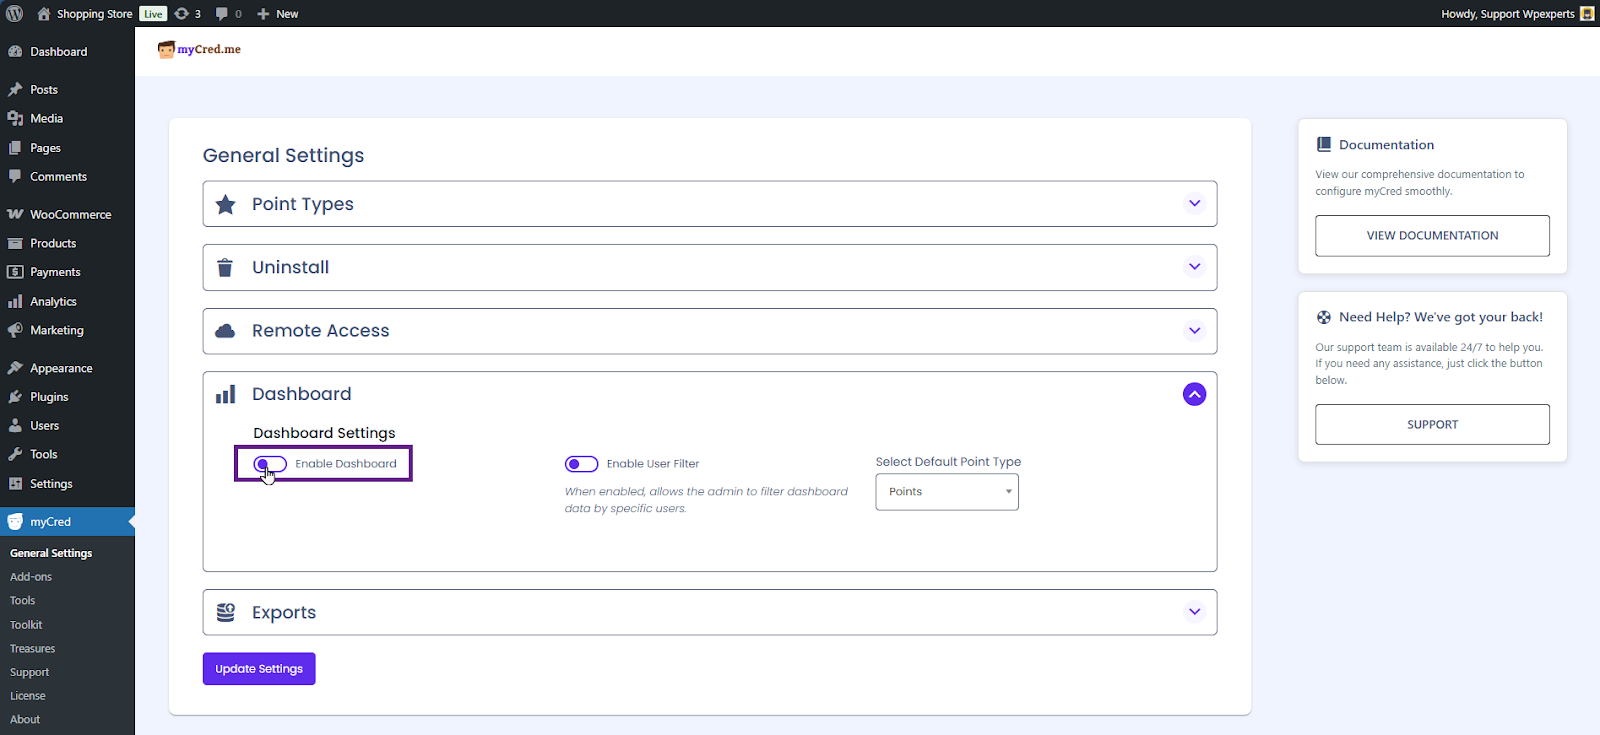Open WooCommerce in the sidebar menu
This screenshot has height=735, width=1600.
[70, 215]
